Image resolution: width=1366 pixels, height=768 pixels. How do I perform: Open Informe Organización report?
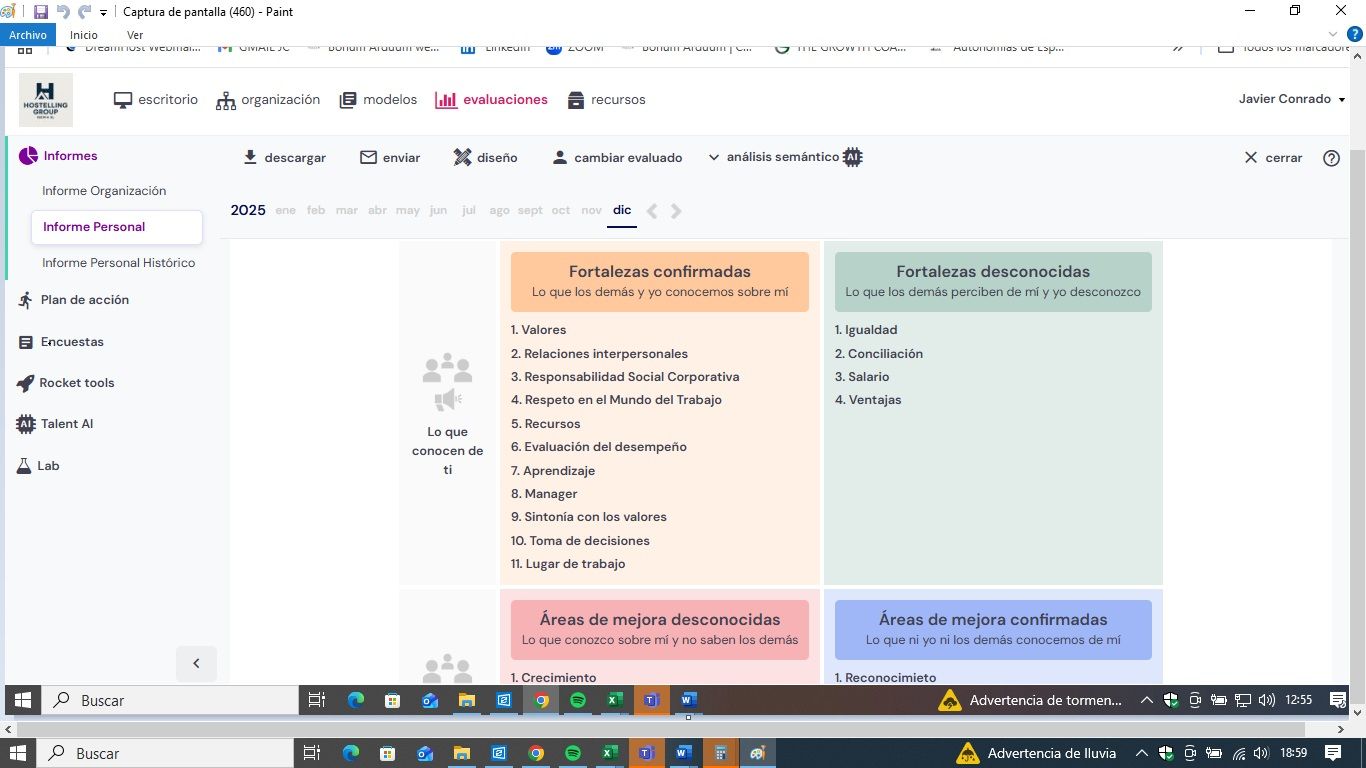click(104, 191)
